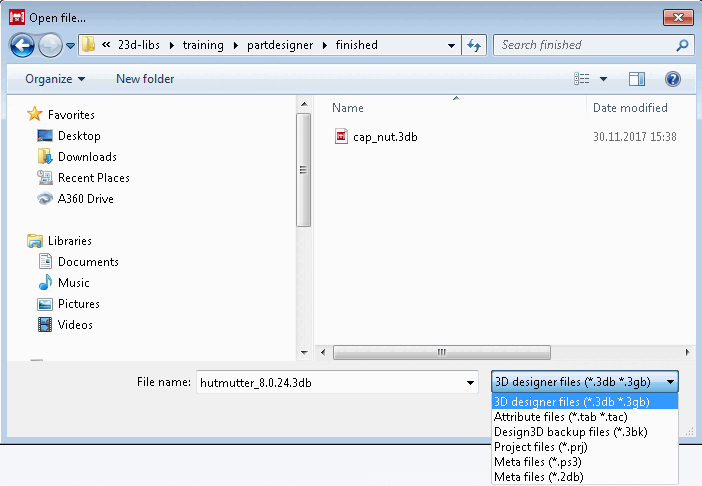
Task: Click the cap_nut.3db file icon
Action: 341,136
